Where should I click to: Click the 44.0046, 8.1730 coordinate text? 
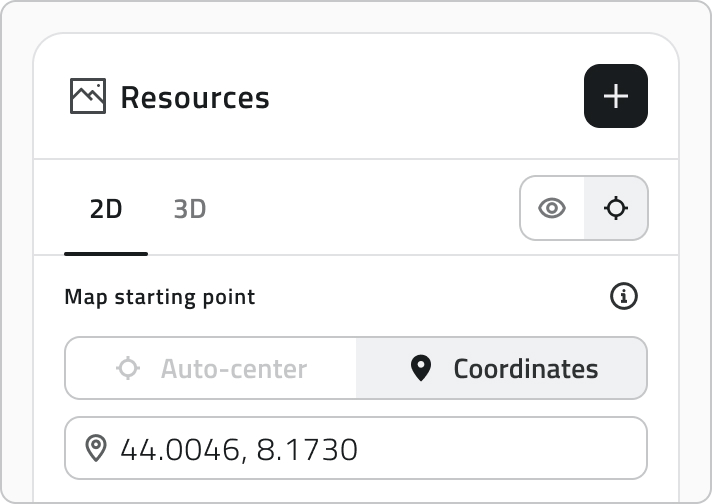tap(239, 450)
